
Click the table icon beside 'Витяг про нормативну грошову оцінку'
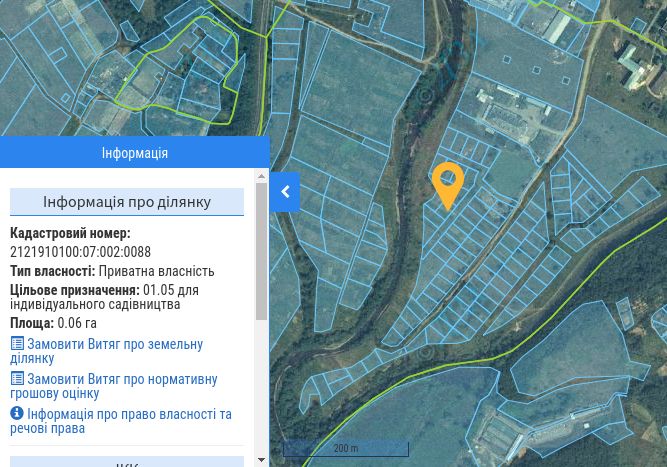17,378
